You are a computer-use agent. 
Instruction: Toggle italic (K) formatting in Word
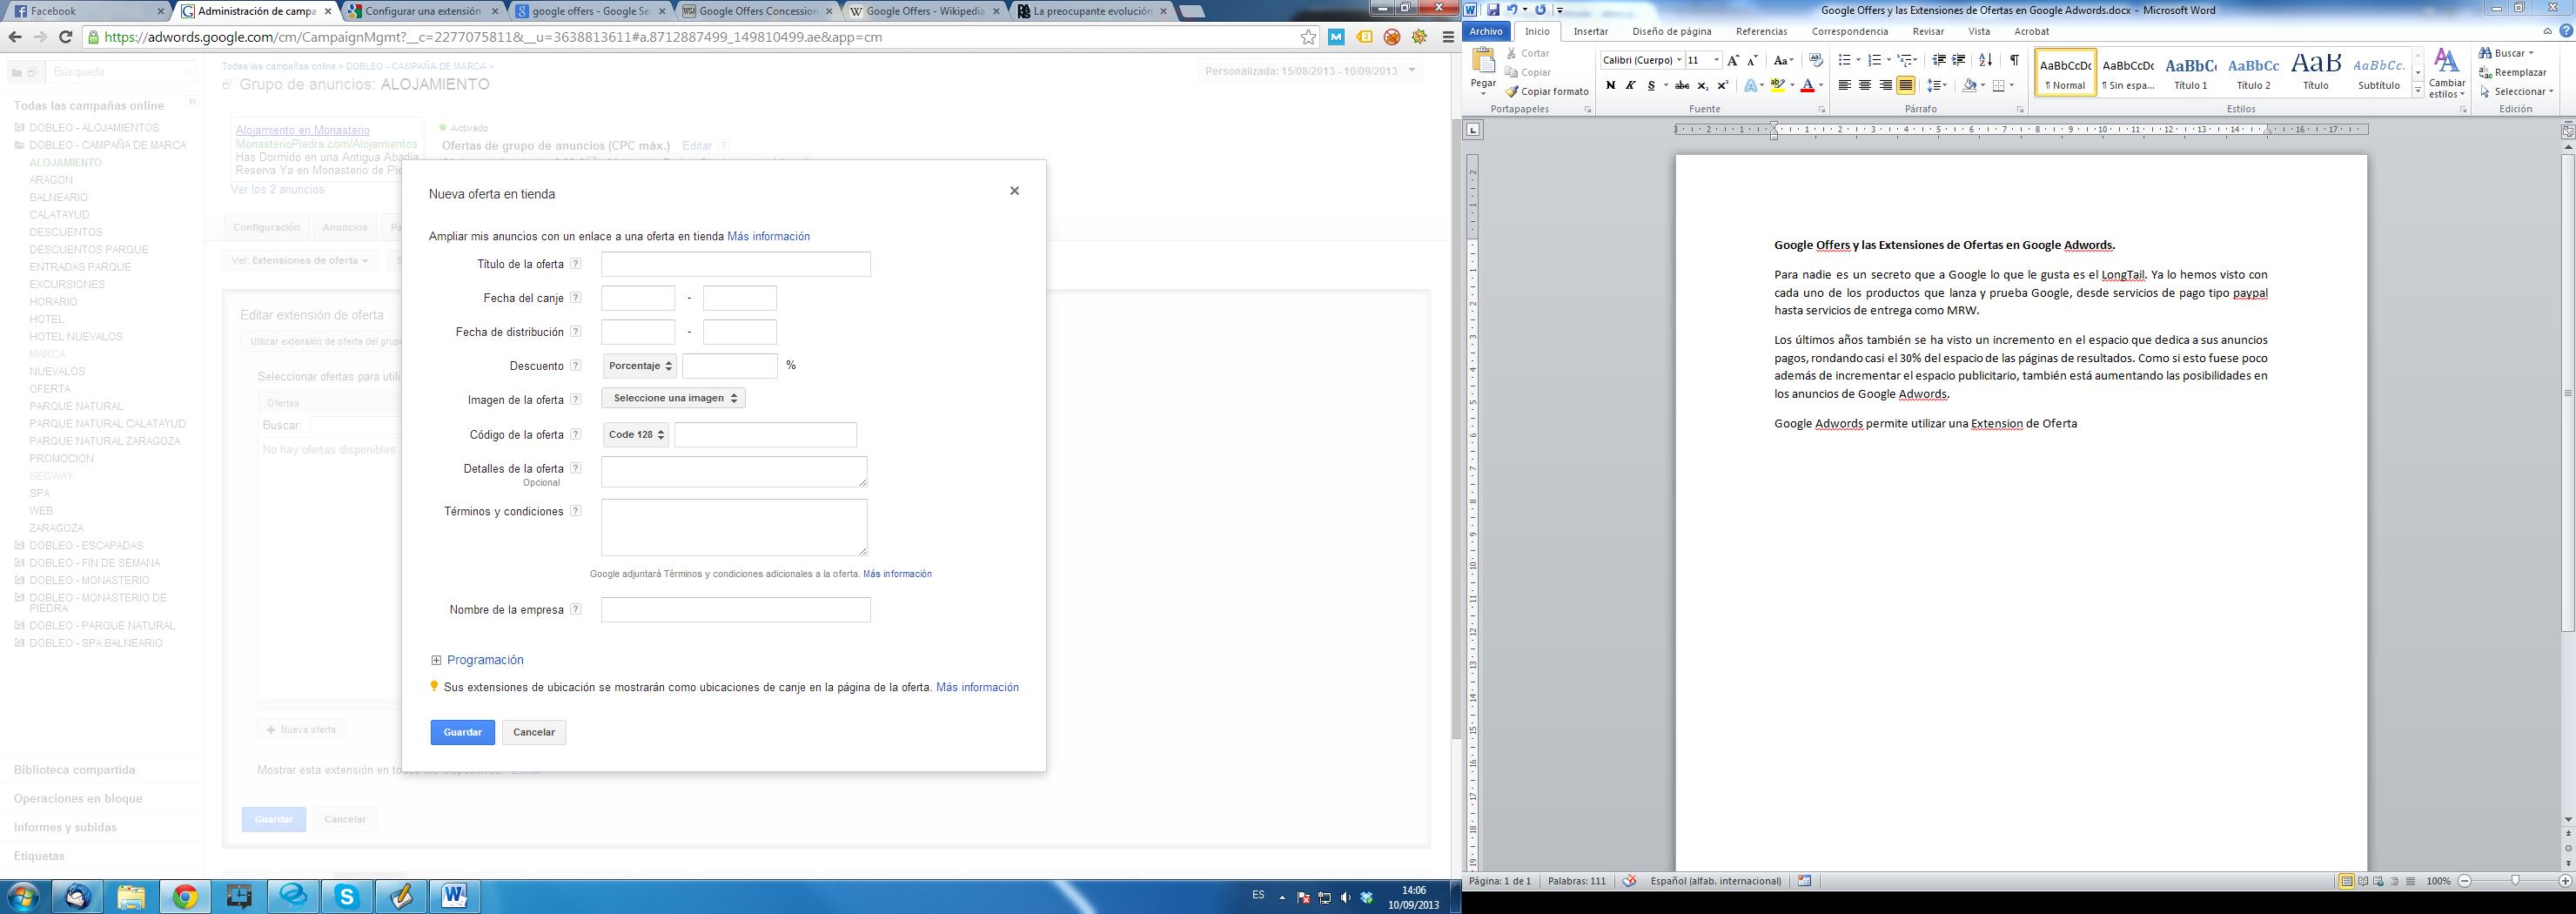point(1630,86)
